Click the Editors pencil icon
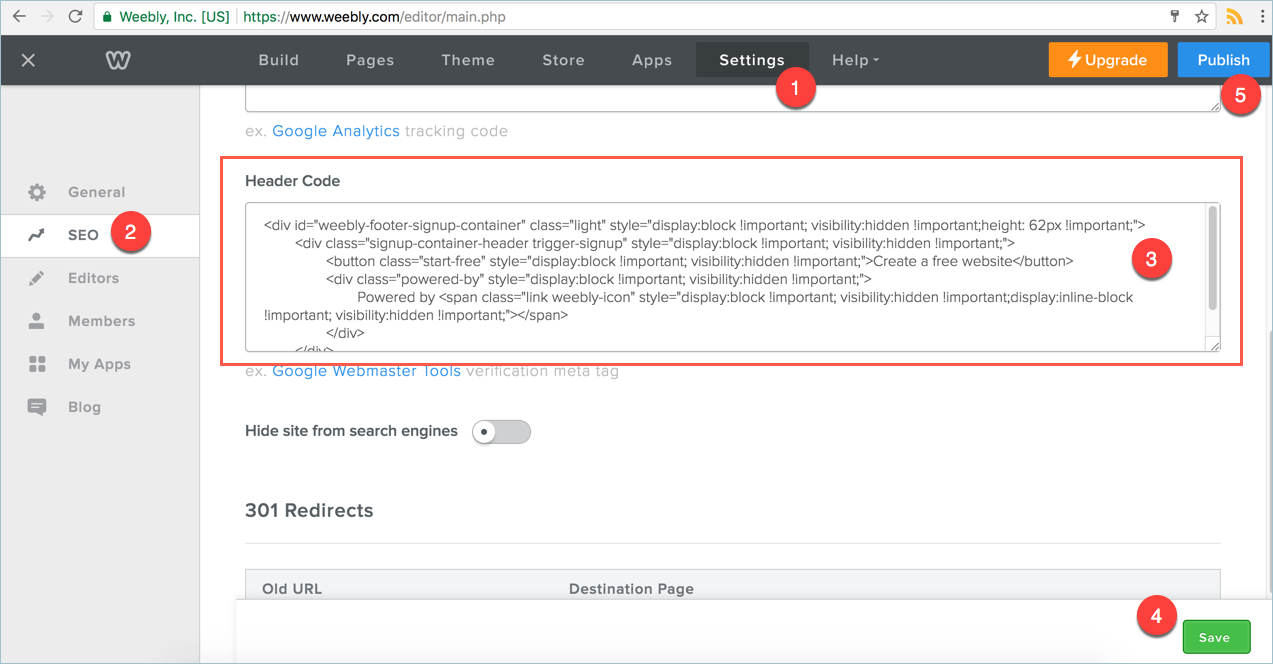The image size is (1273, 664). (37, 278)
